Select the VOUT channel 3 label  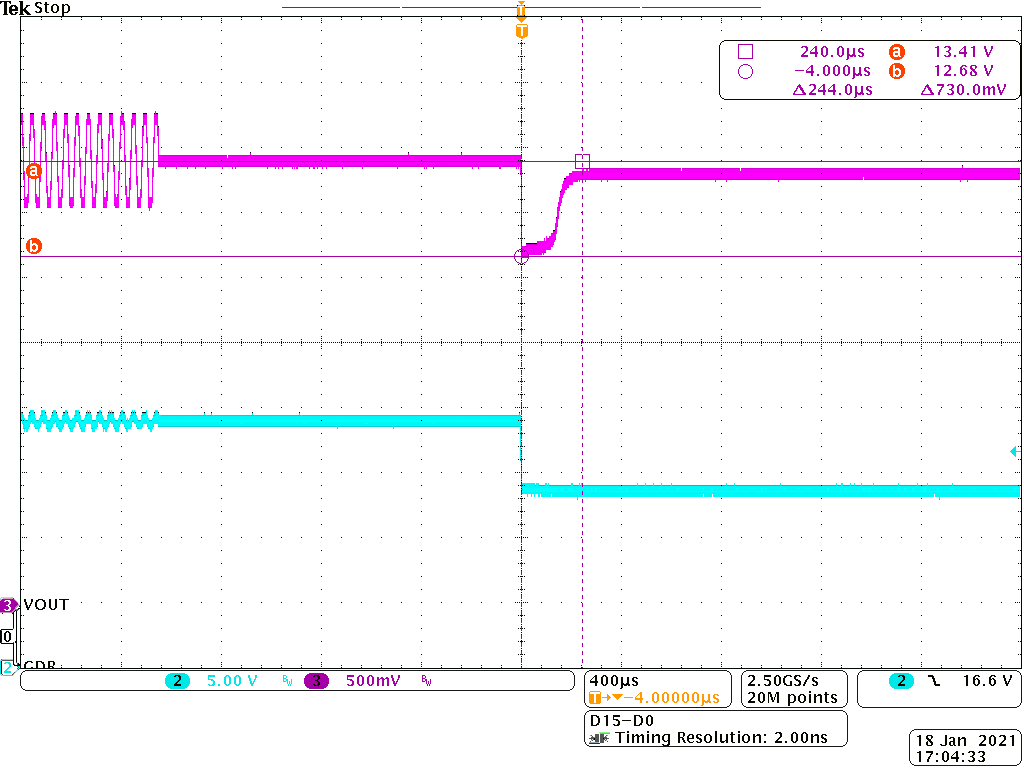point(46,605)
